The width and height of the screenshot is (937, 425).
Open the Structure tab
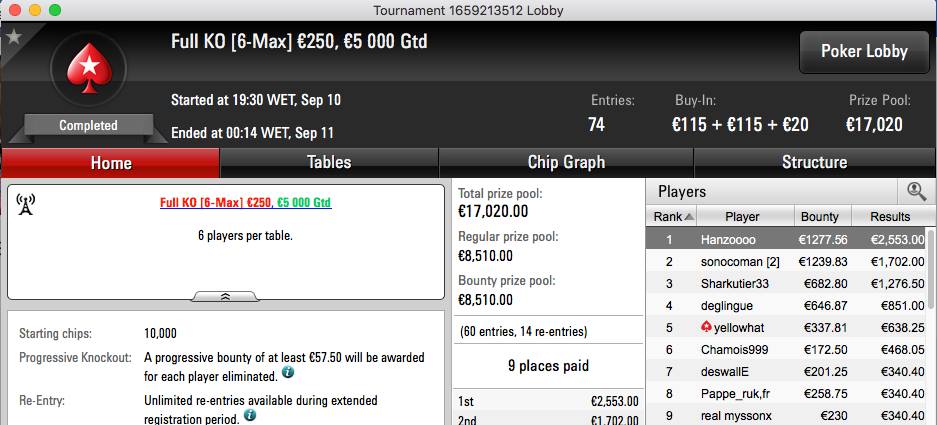click(x=814, y=163)
